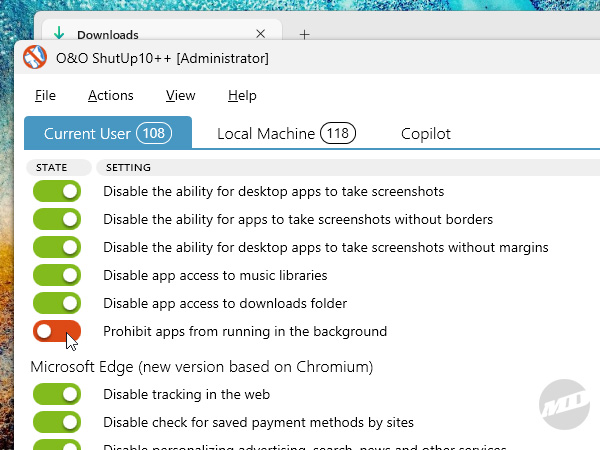Open the File menu
Image resolution: width=600 pixels, height=450 pixels.
point(45,96)
